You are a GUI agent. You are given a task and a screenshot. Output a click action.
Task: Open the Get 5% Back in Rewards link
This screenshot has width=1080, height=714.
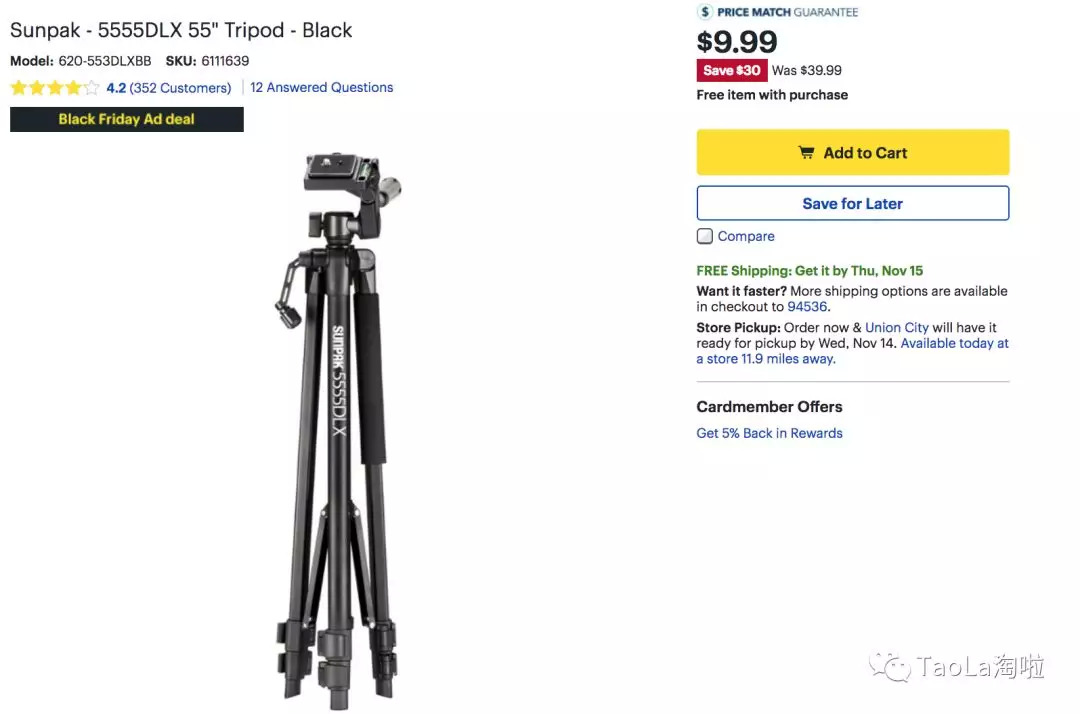(x=769, y=433)
